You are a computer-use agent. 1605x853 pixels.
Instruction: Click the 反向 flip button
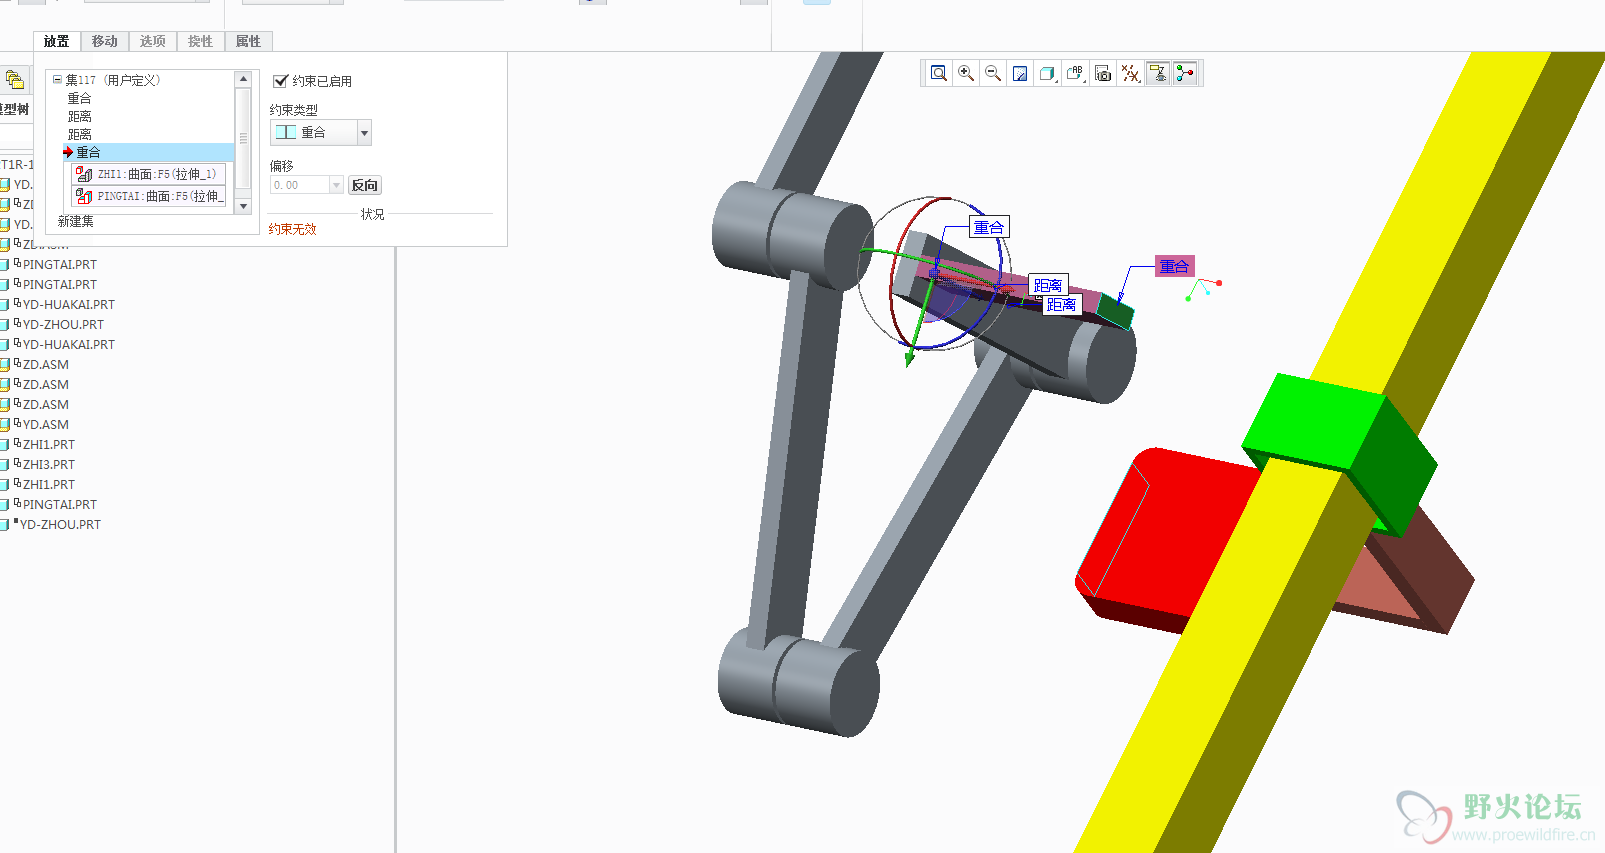coord(365,185)
